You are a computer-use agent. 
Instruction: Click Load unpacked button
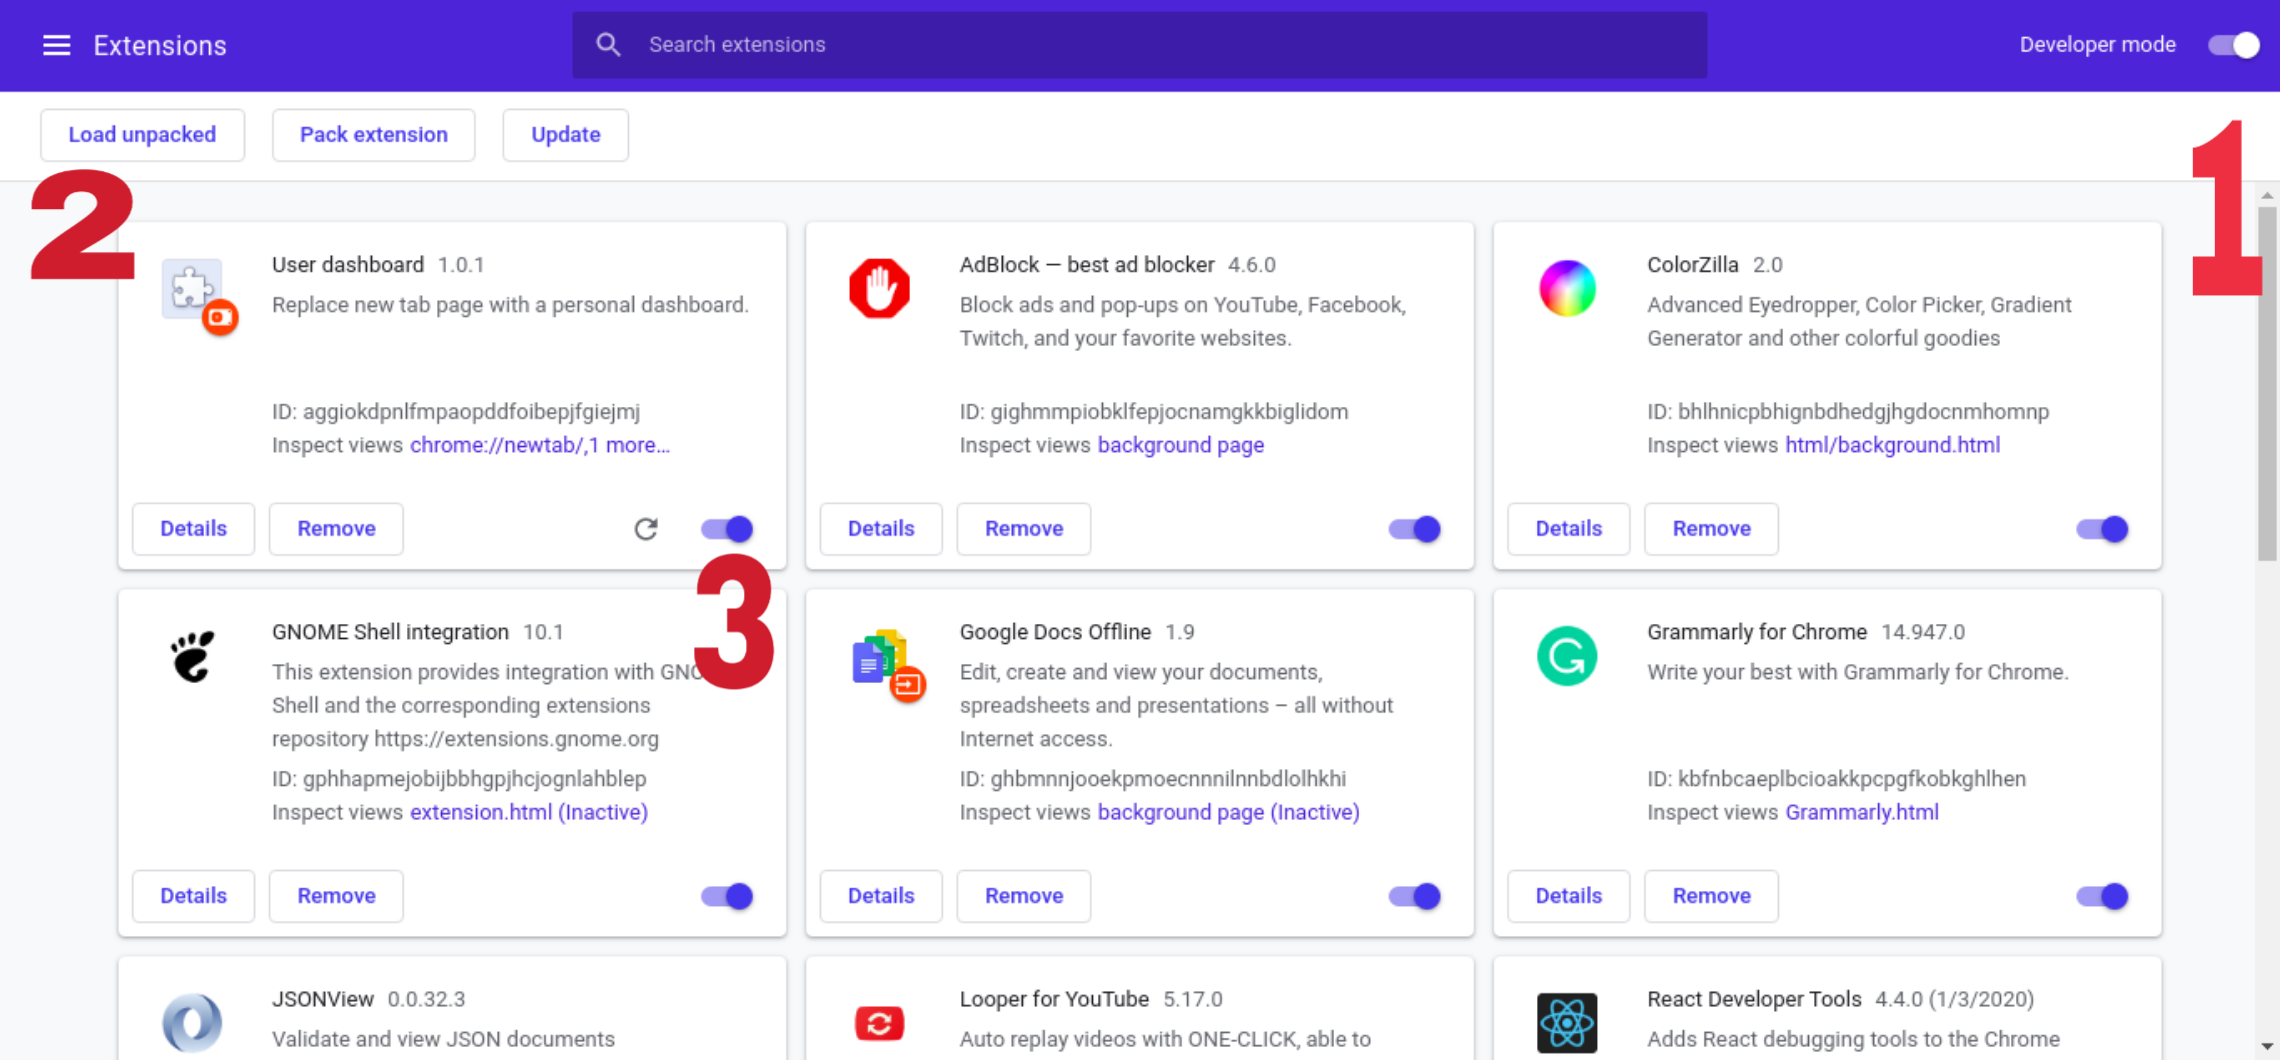click(x=142, y=135)
